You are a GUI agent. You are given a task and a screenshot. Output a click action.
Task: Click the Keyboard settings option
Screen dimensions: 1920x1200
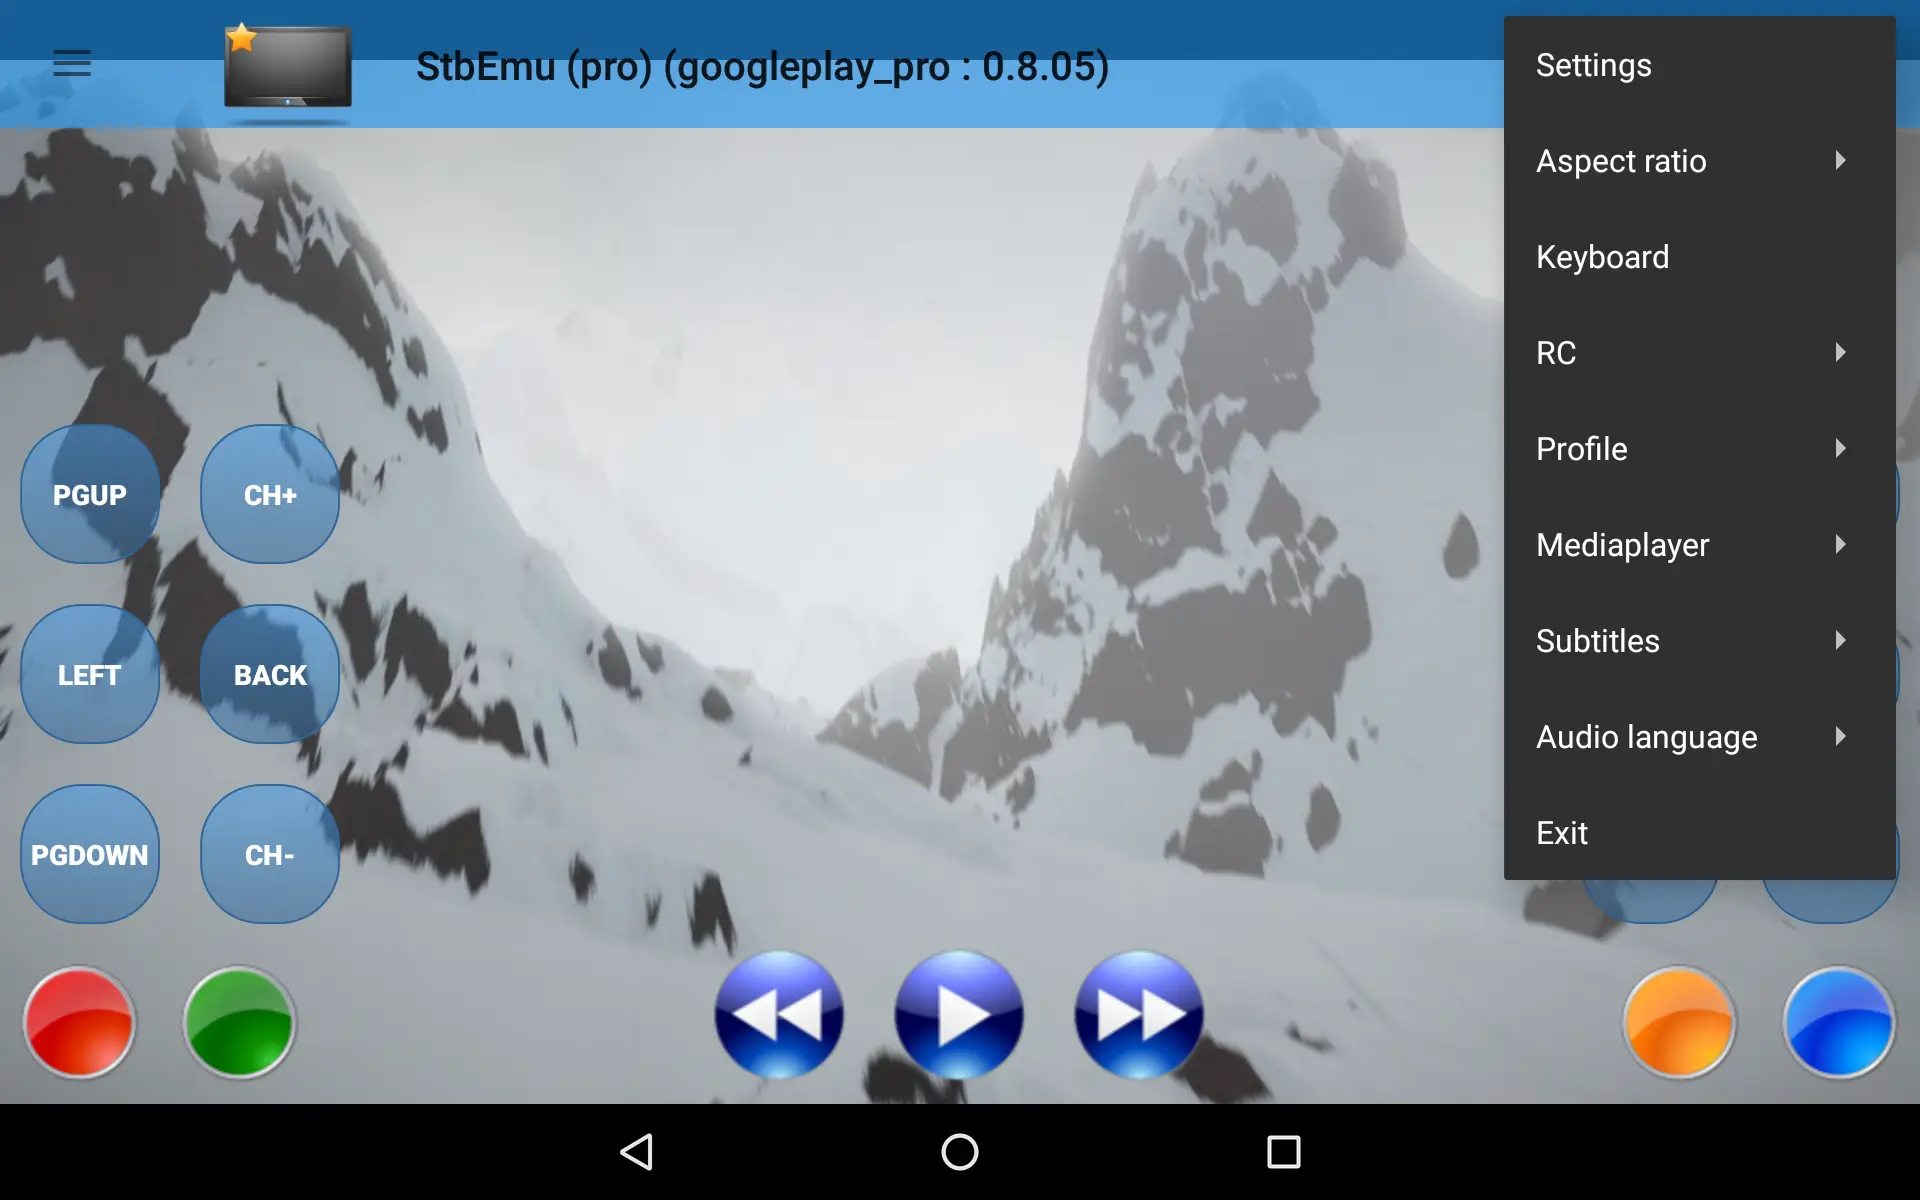click(1602, 256)
